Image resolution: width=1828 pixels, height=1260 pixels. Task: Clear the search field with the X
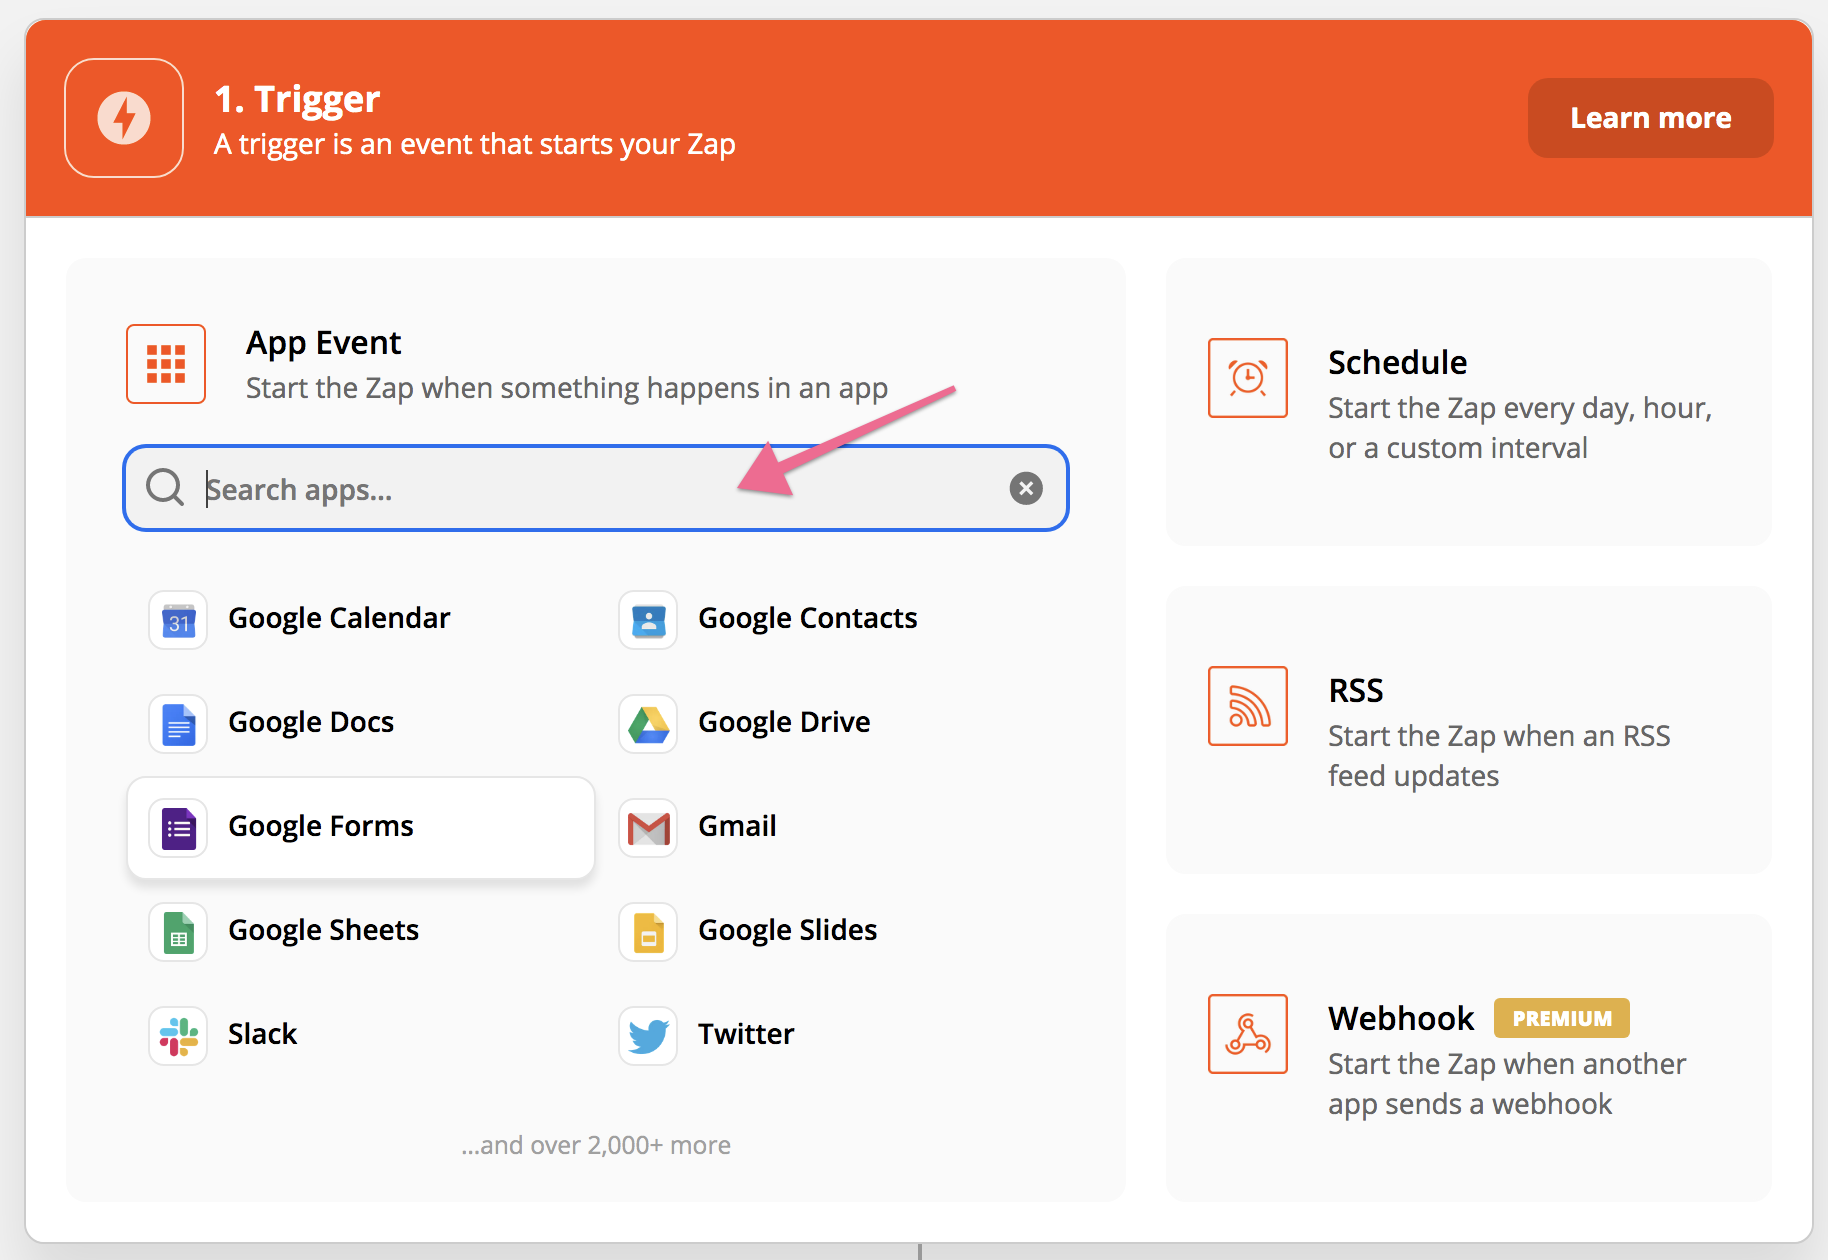click(x=1026, y=488)
